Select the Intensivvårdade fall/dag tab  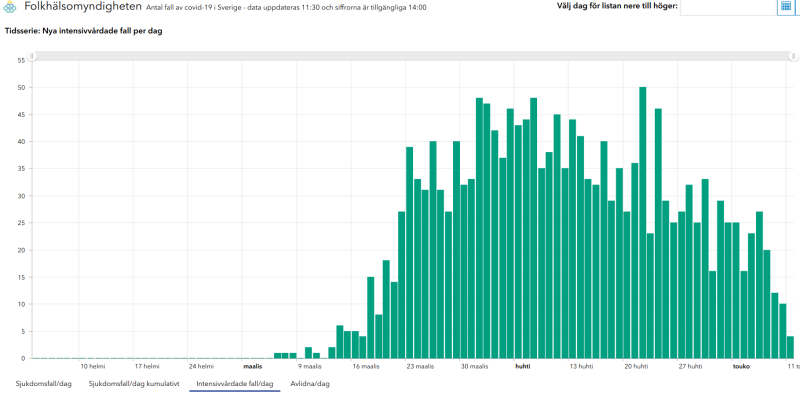pos(235,384)
